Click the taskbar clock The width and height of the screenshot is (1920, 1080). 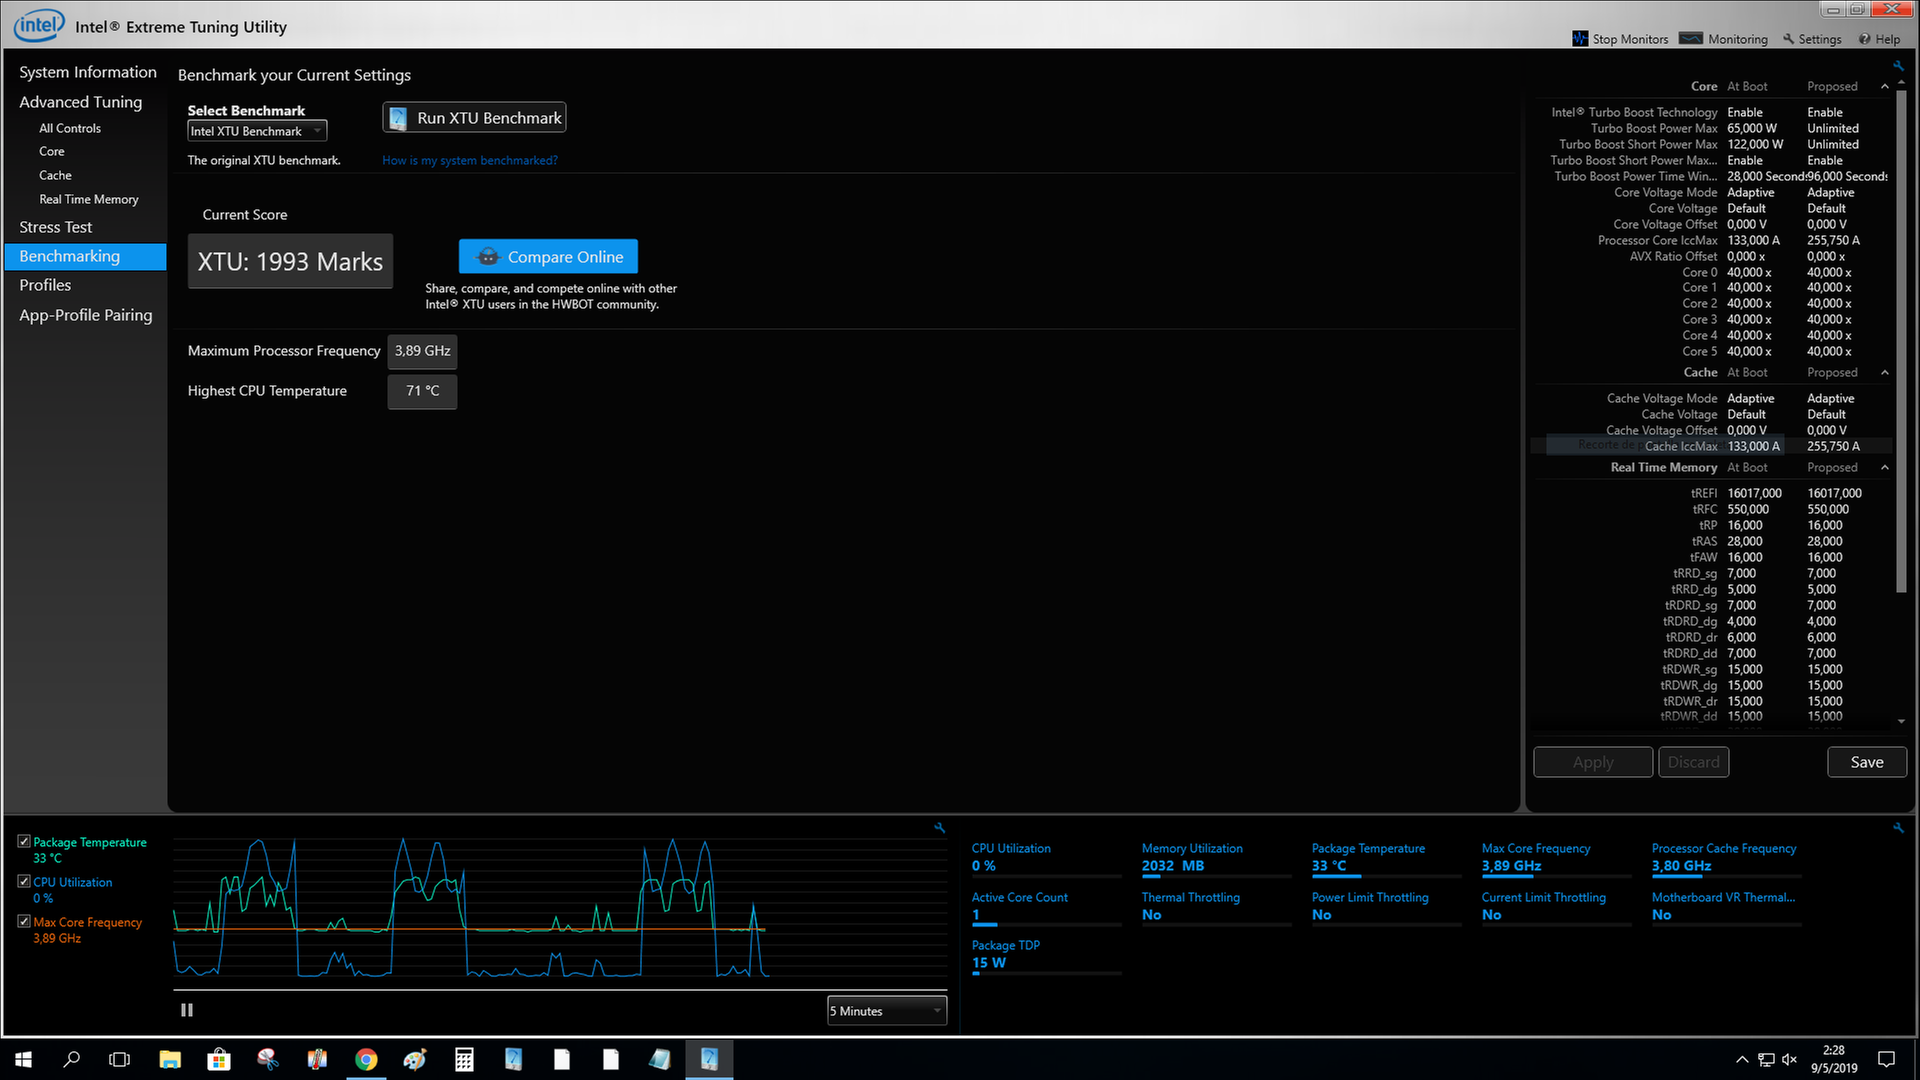click(1834, 1060)
